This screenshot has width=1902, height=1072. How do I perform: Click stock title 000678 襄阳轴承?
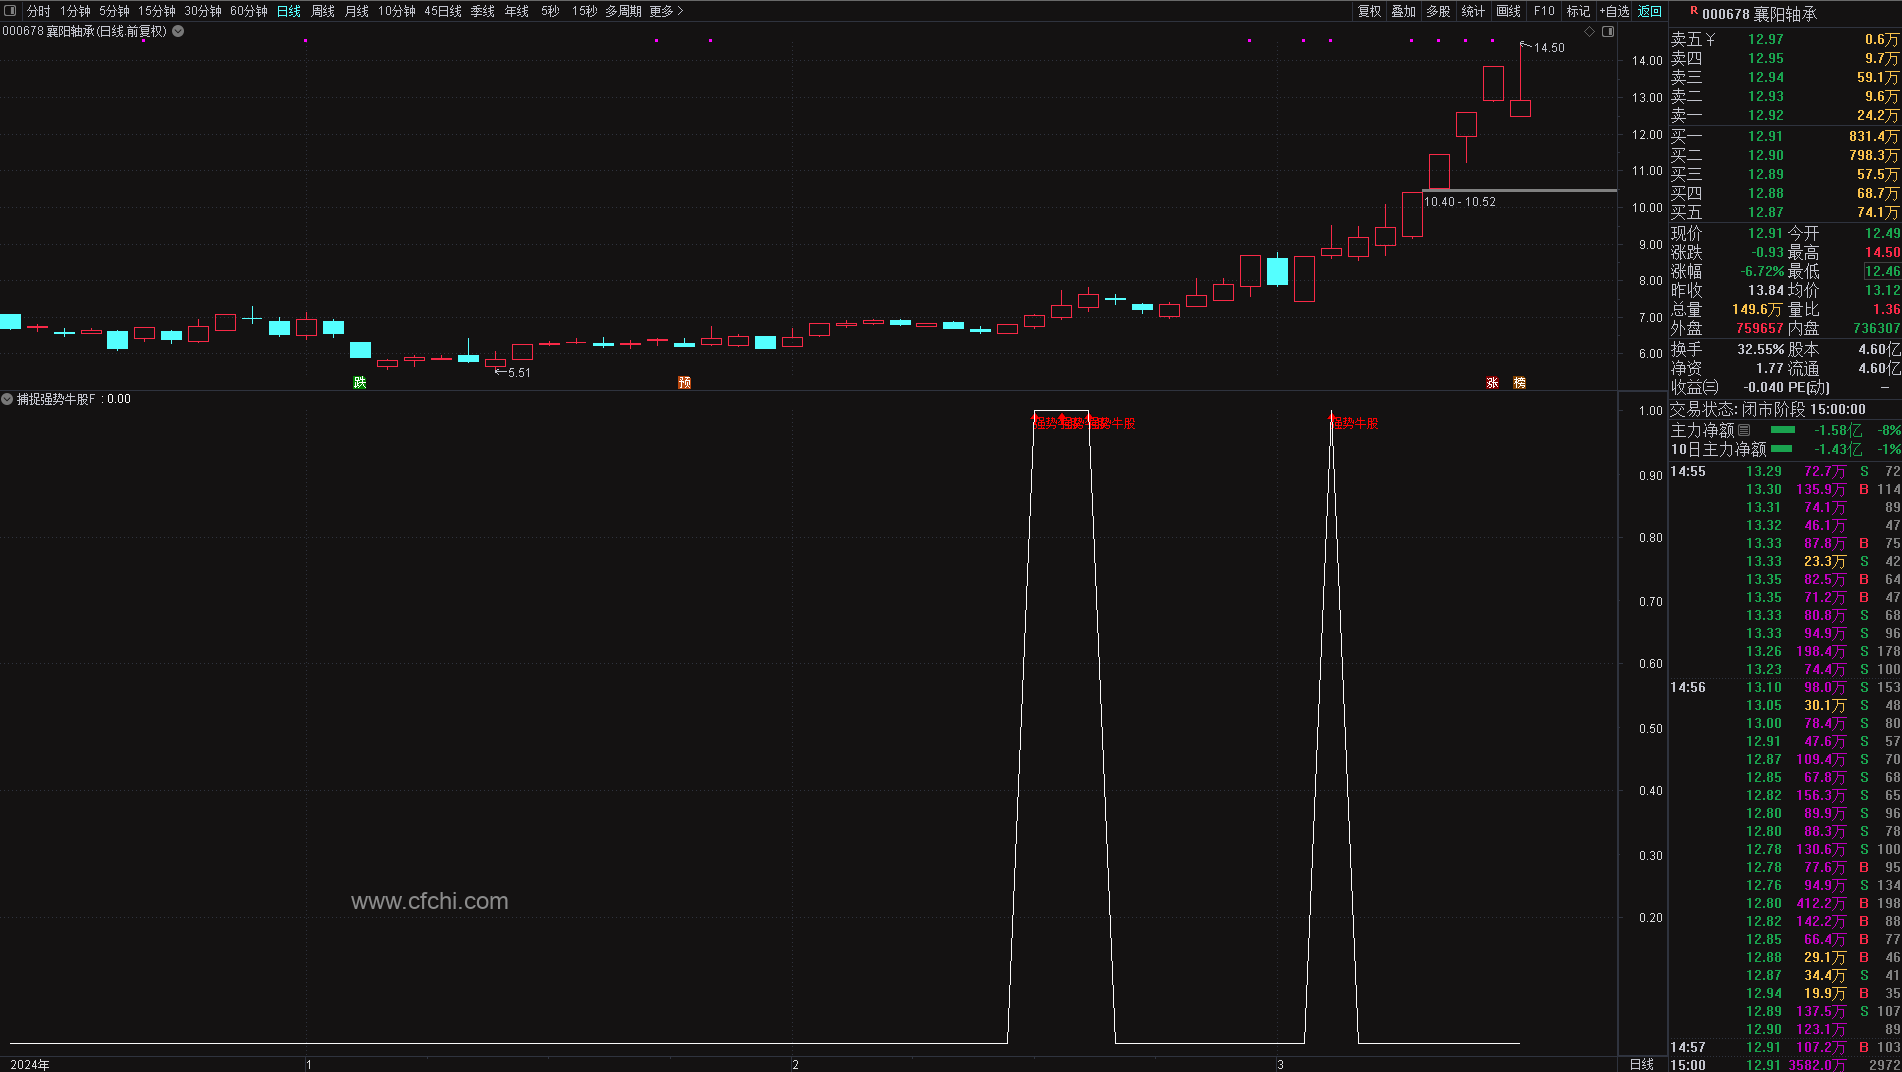tap(1759, 14)
